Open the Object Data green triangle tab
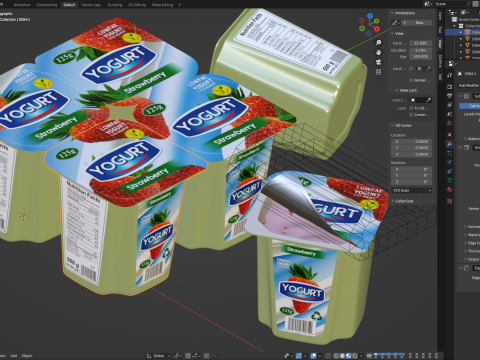This screenshot has width=480, height=360. [x=449, y=180]
